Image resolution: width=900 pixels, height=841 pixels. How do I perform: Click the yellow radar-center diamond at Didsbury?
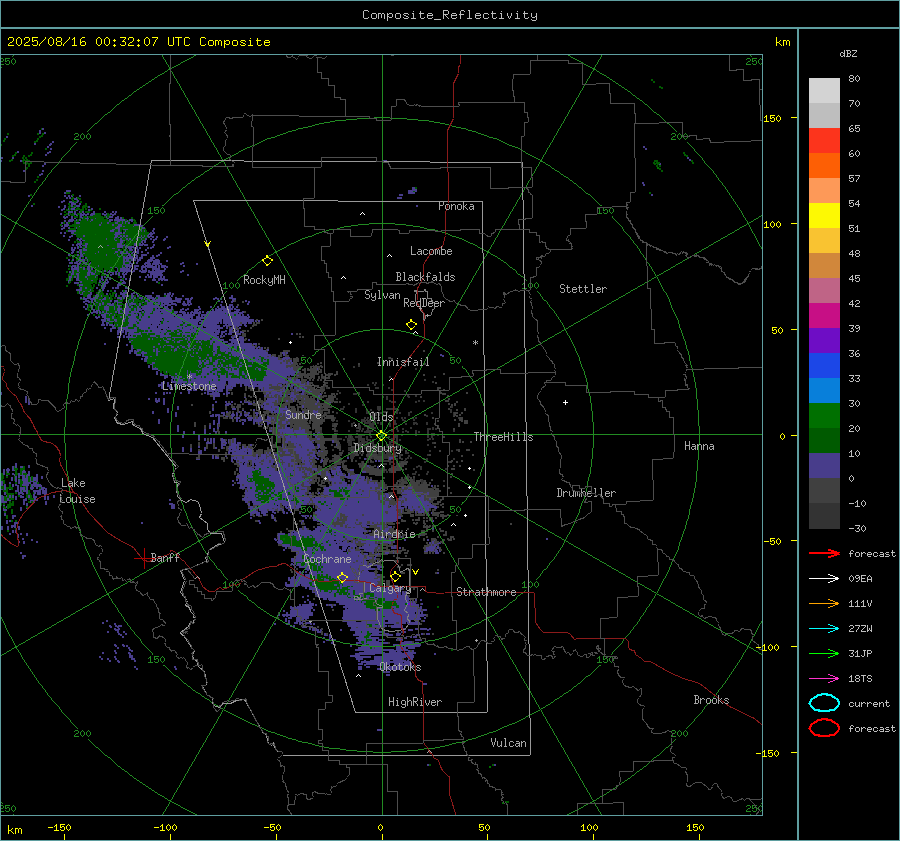[x=381, y=436]
